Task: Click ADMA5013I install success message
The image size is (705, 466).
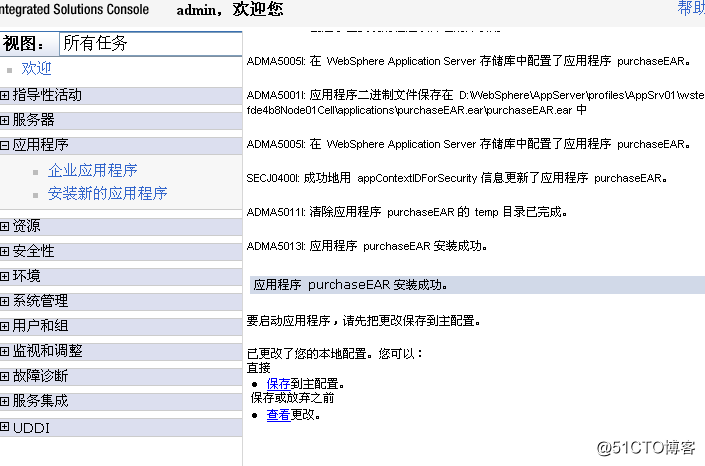Action: pyautogui.click(x=367, y=246)
